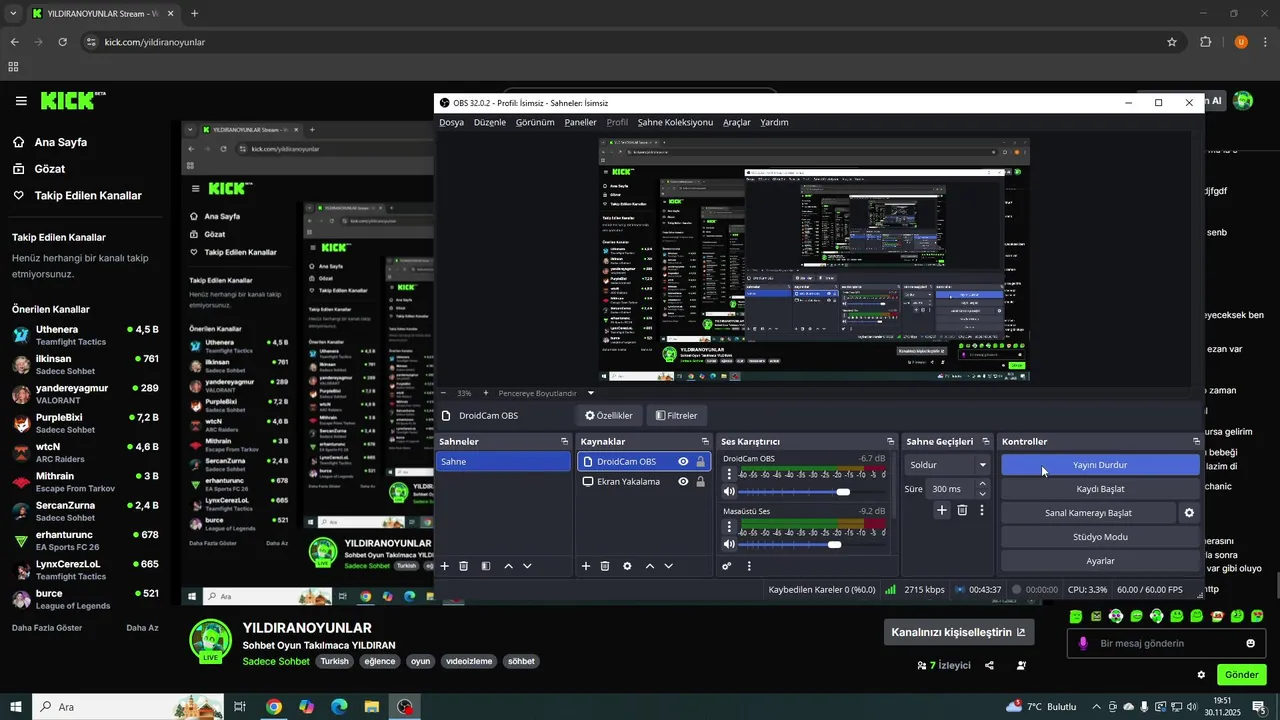This screenshot has width=1280, height=720.
Task: Open Sahne Koleksiyonu menu in OBS
Action: (x=675, y=122)
